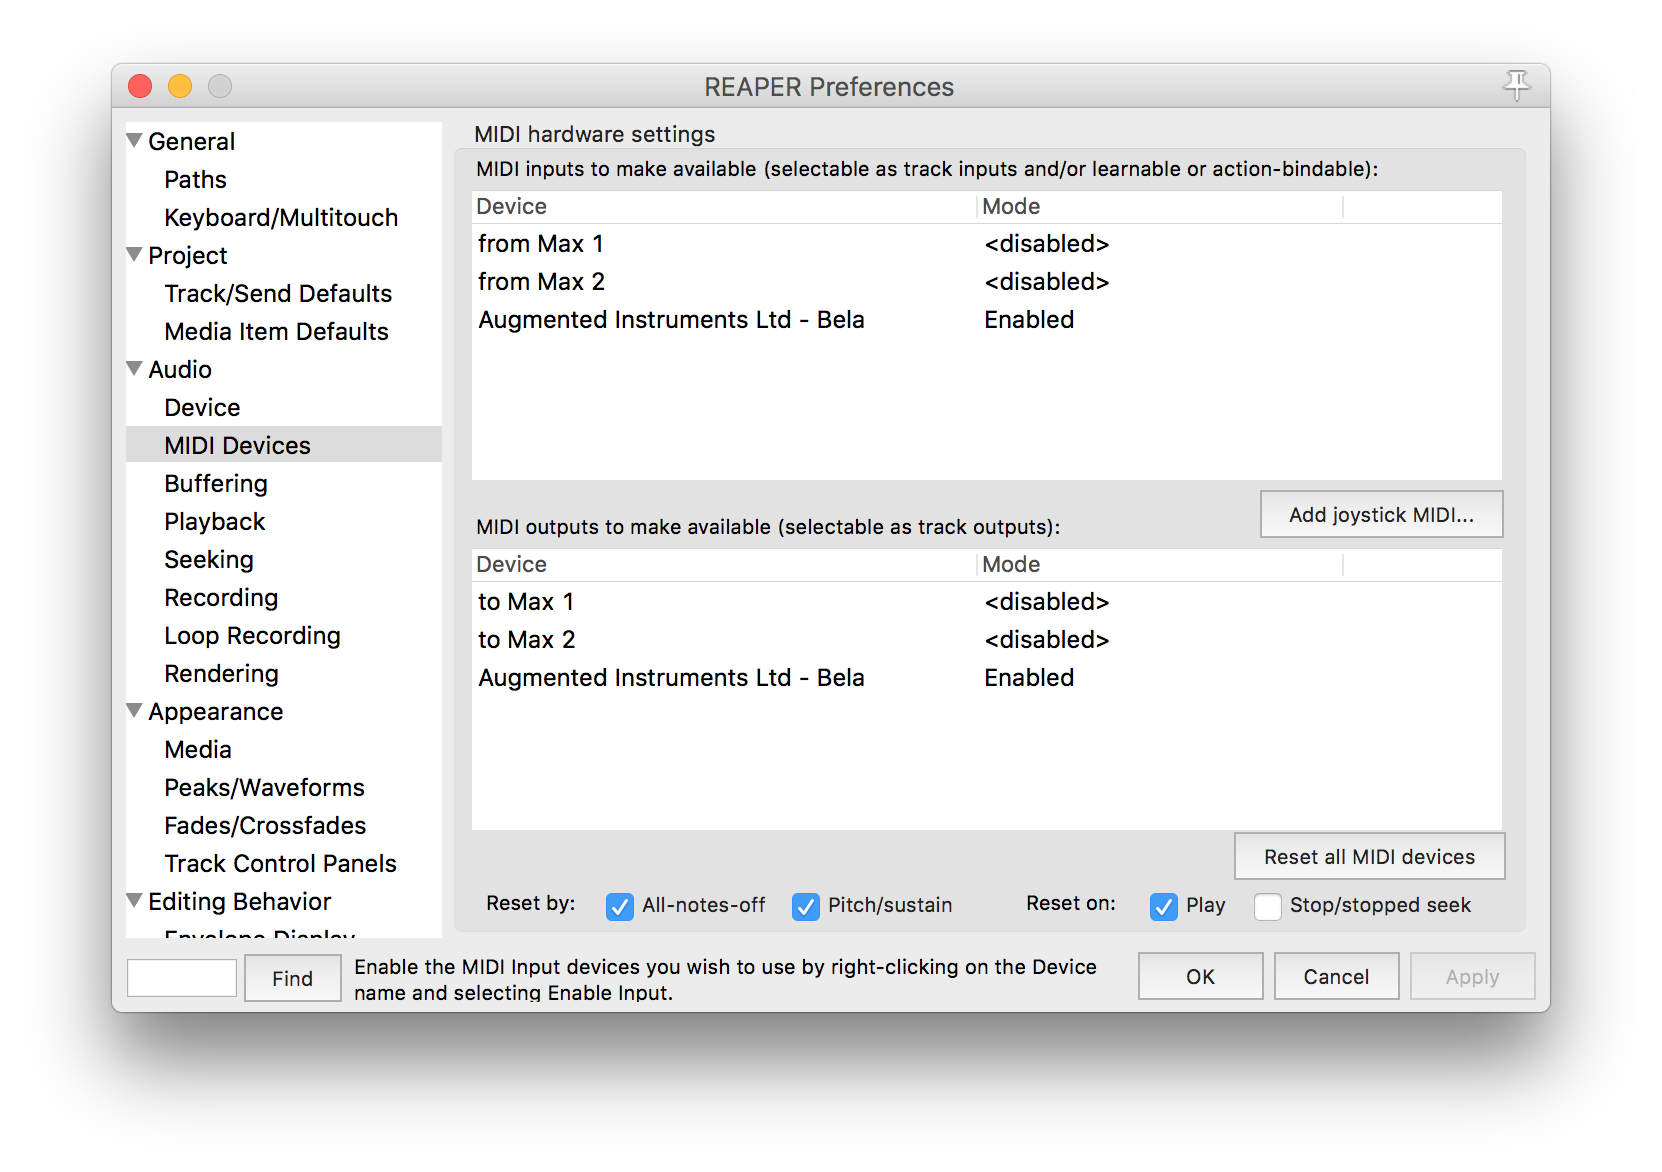
Task: Select the Audio category label
Action: click(x=180, y=370)
